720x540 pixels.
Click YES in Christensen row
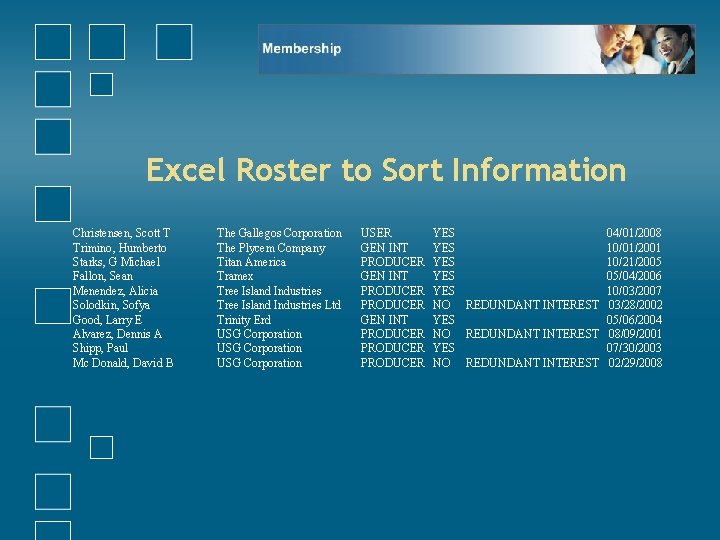443,233
